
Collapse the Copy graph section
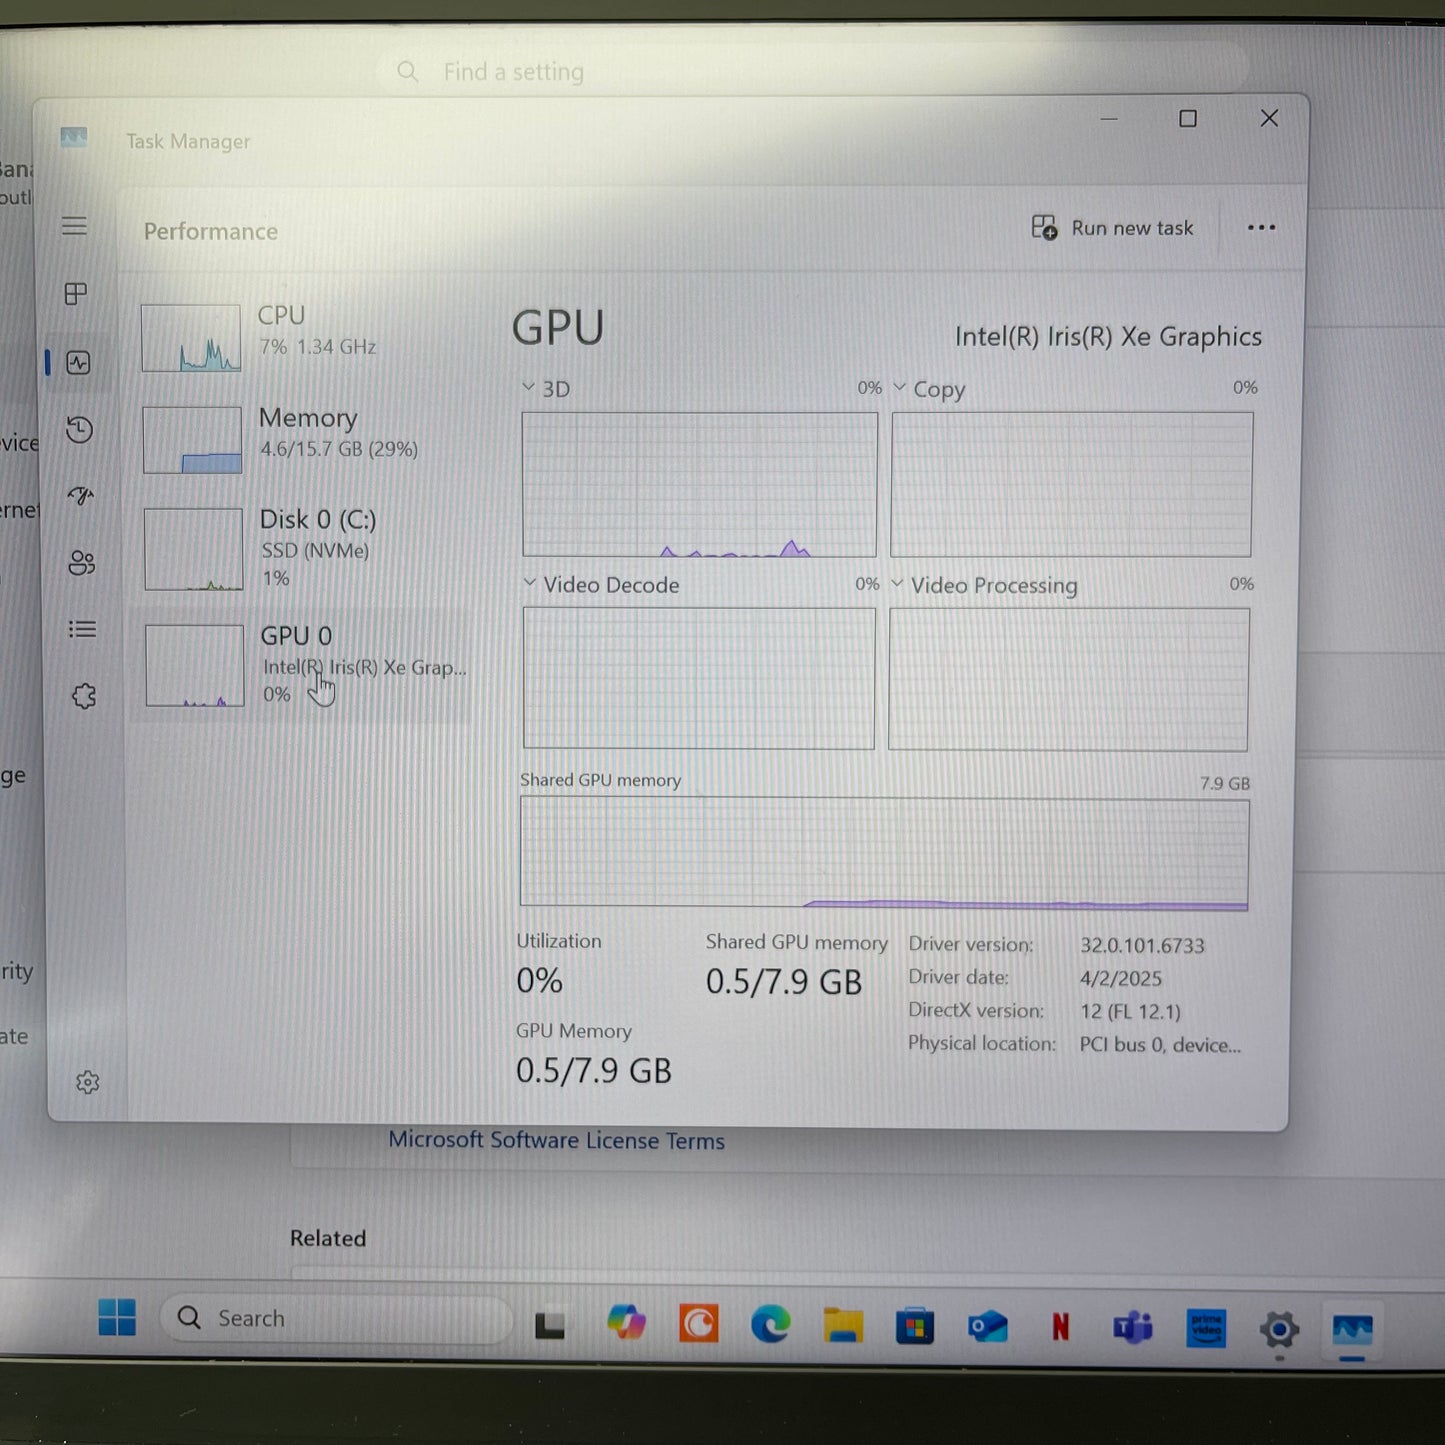coord(898,387)
